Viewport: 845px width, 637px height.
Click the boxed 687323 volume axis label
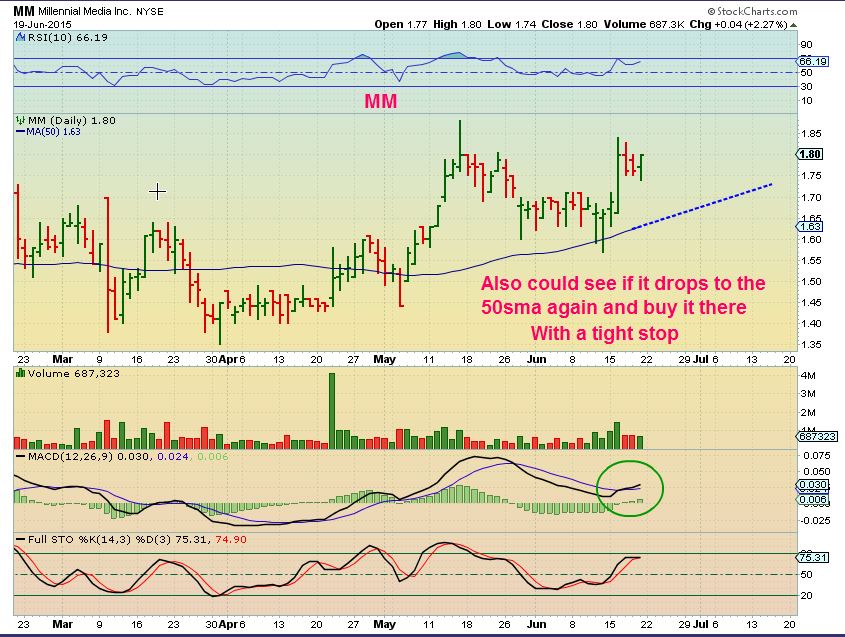[x=817, y=437]
